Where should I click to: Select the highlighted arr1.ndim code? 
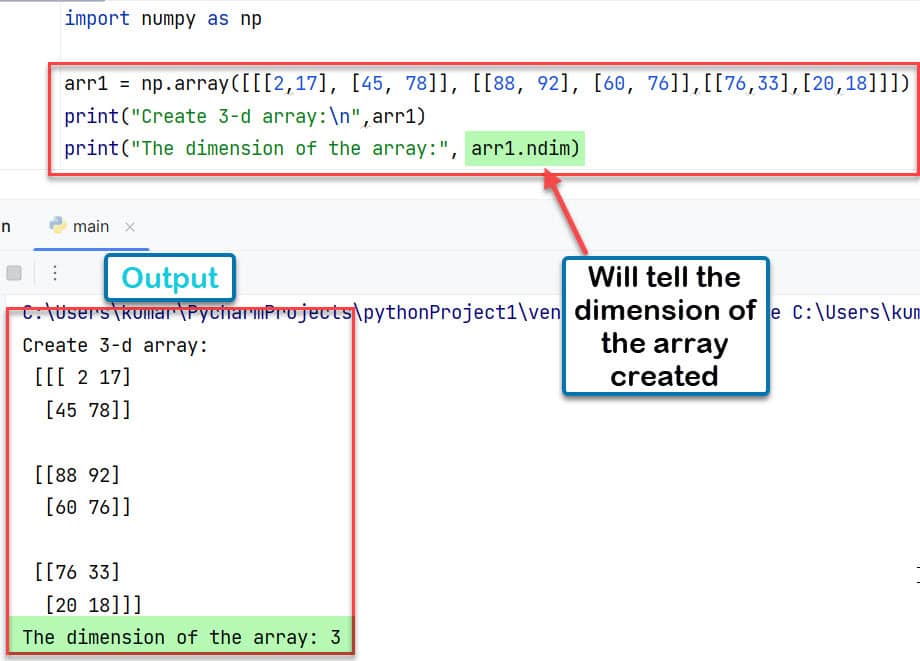(524, 147)
